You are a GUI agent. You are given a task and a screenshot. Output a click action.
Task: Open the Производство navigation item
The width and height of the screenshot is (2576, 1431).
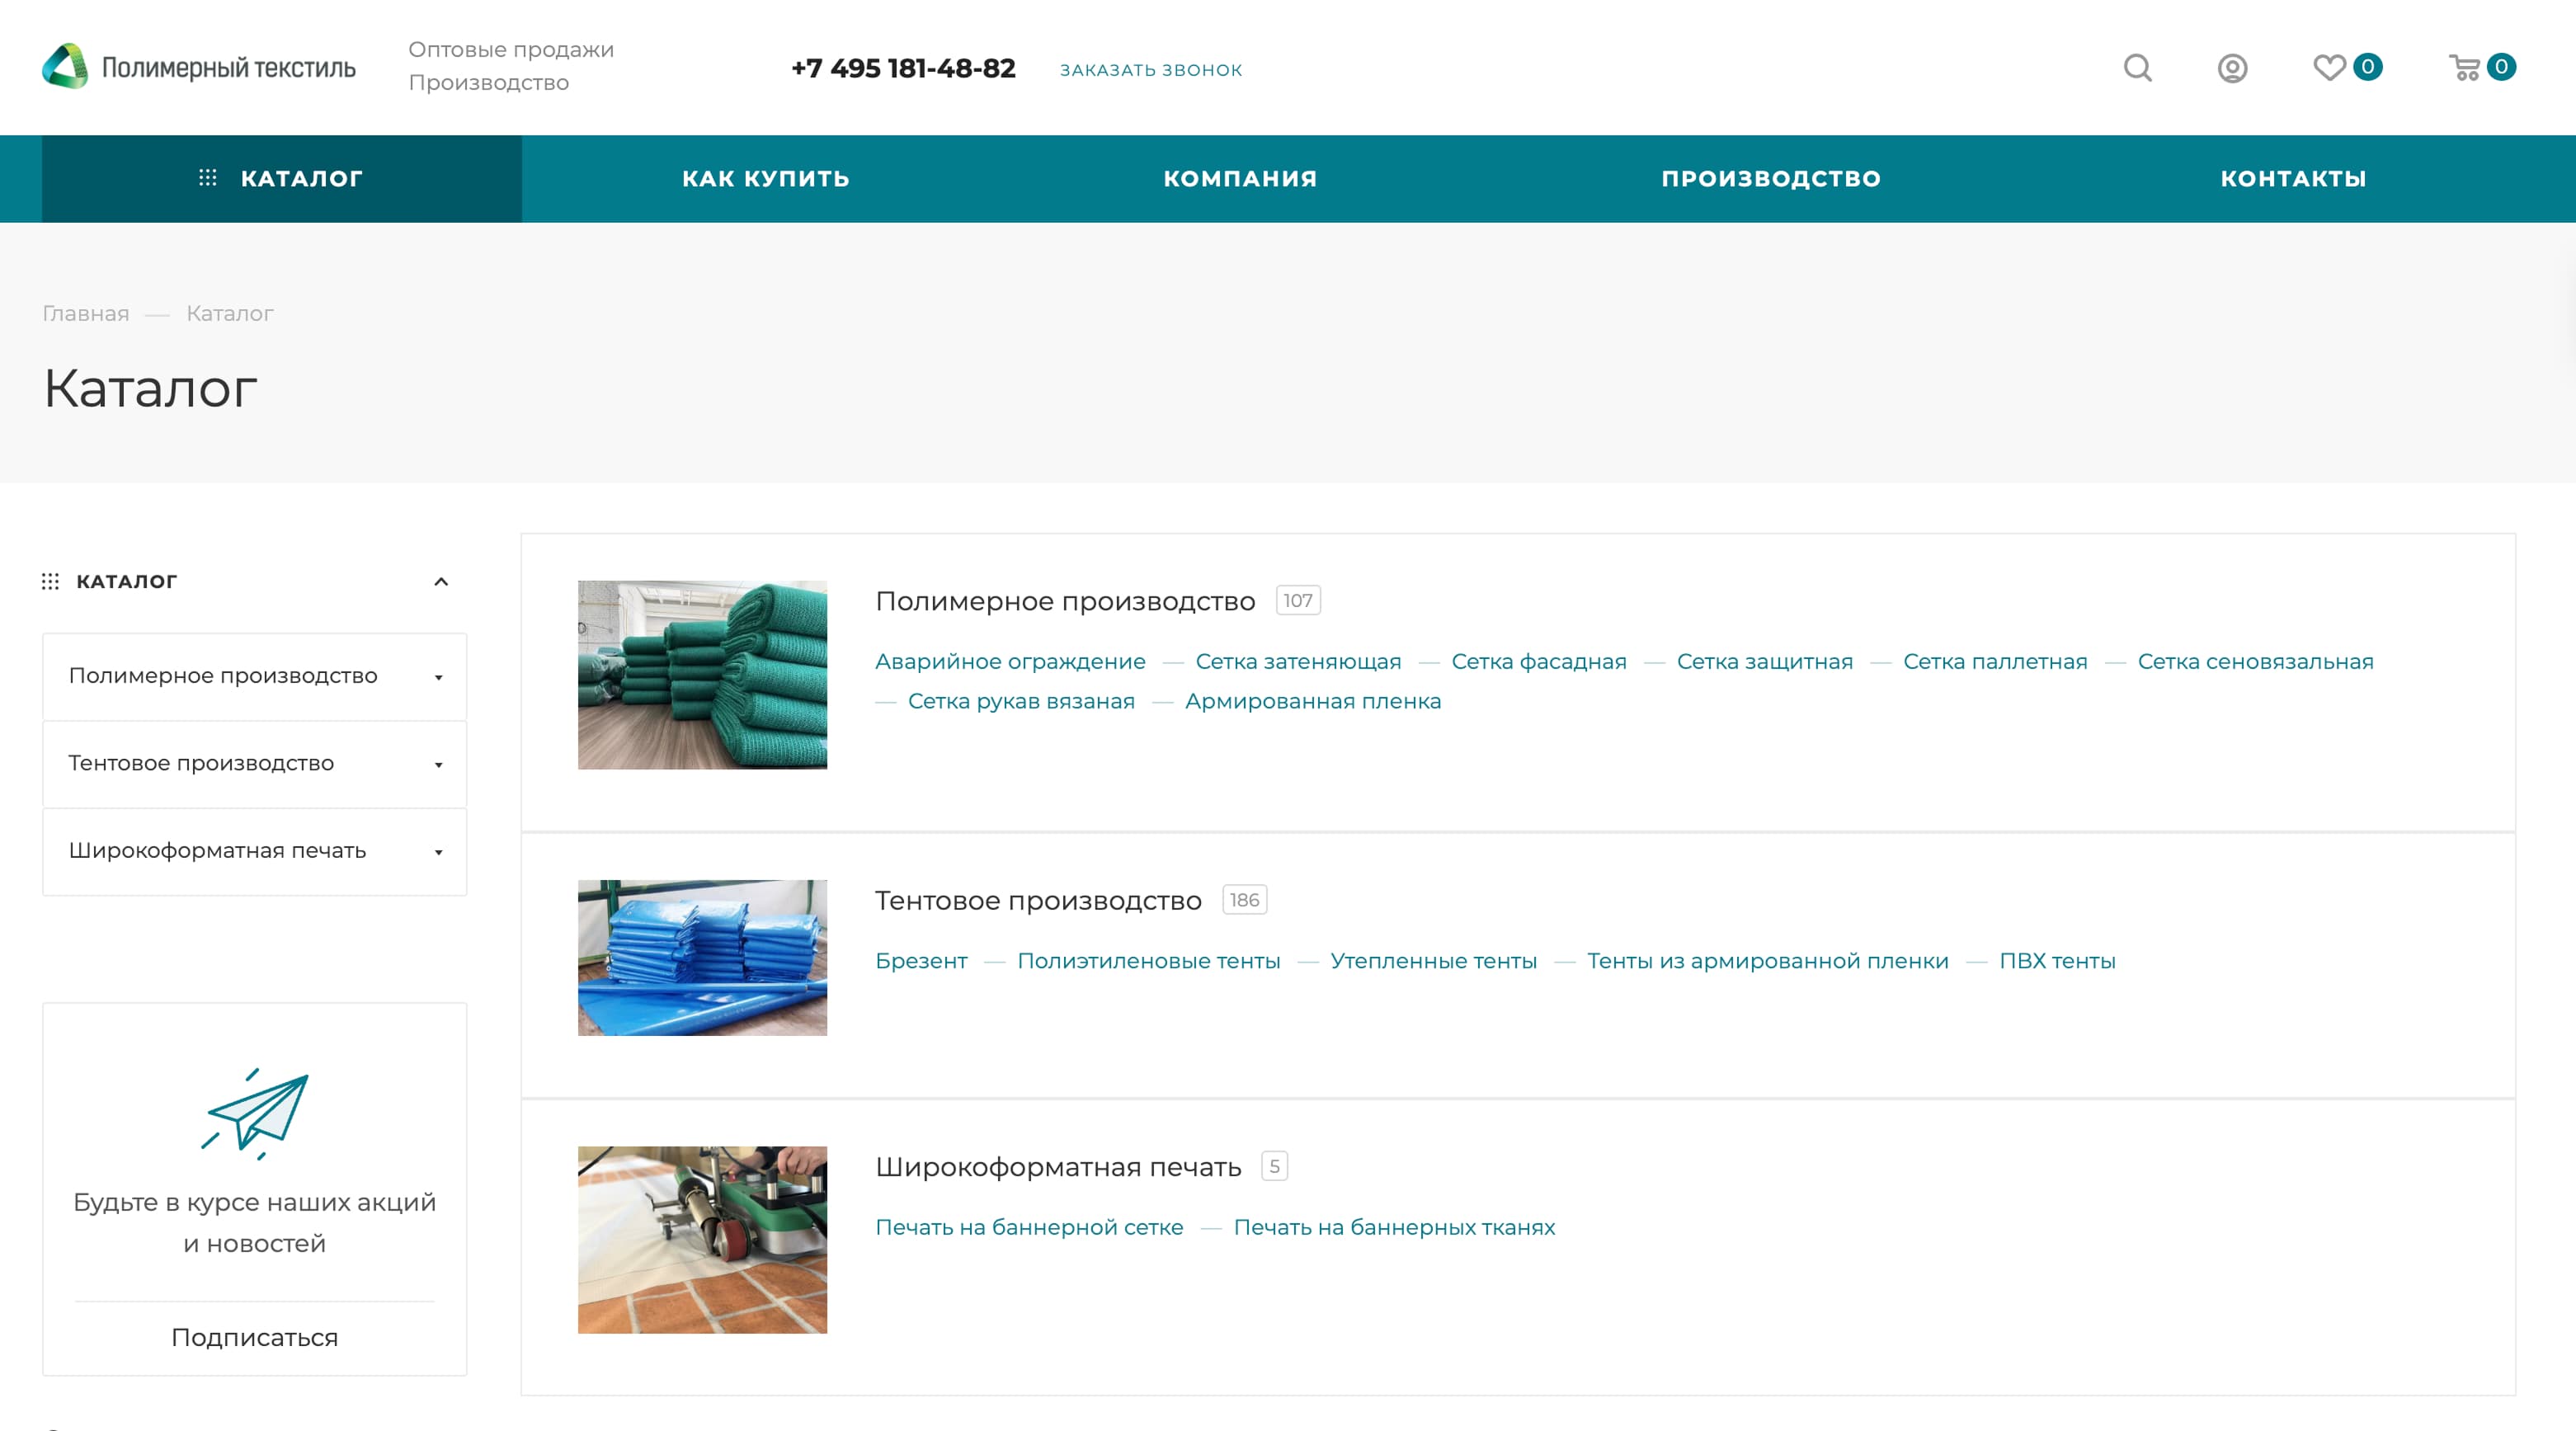[x=1771, y=178]
